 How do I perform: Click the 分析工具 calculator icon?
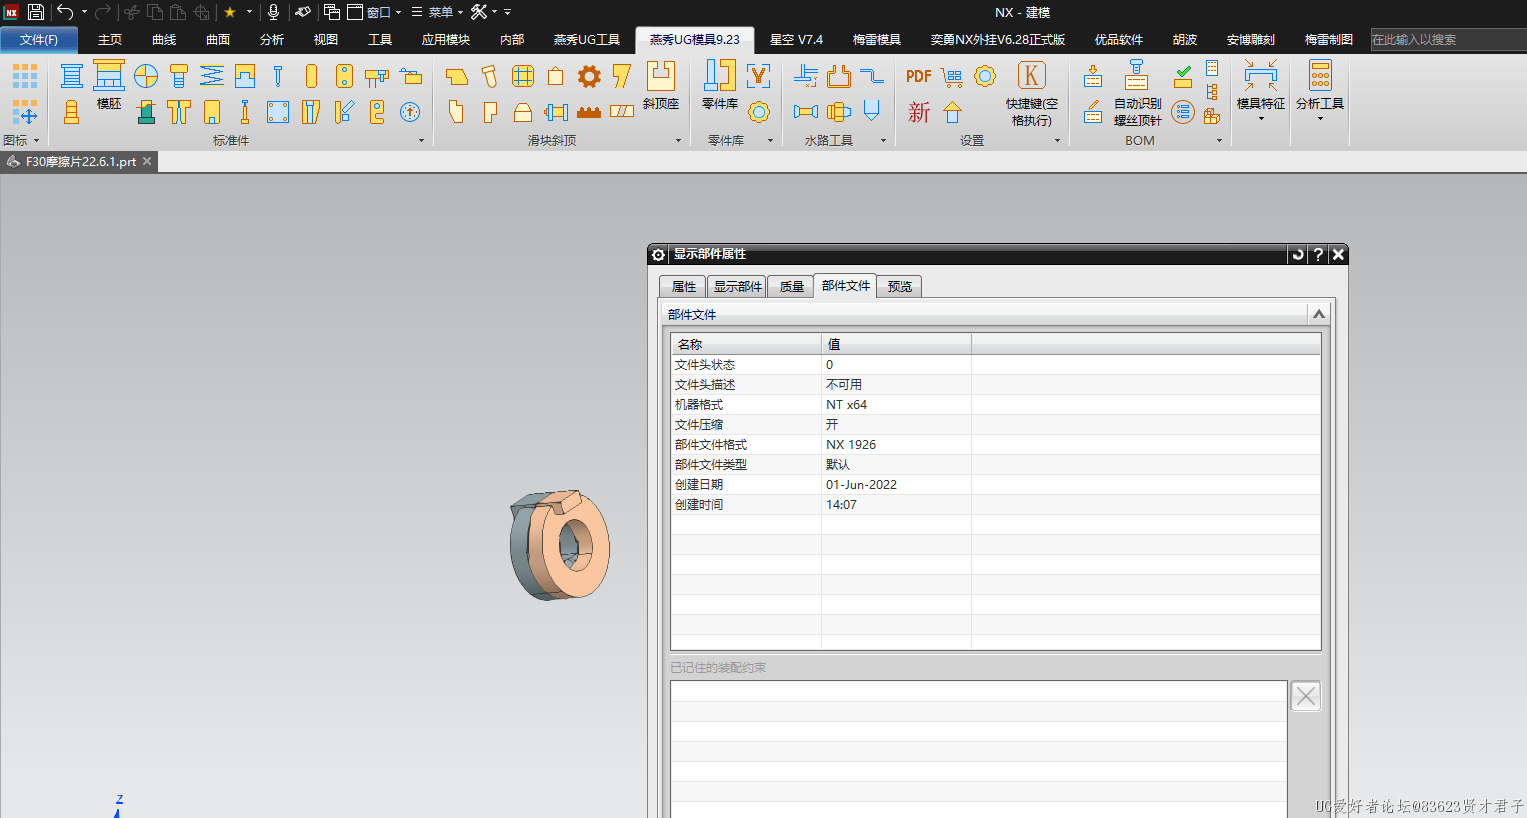coord(1320,90)
